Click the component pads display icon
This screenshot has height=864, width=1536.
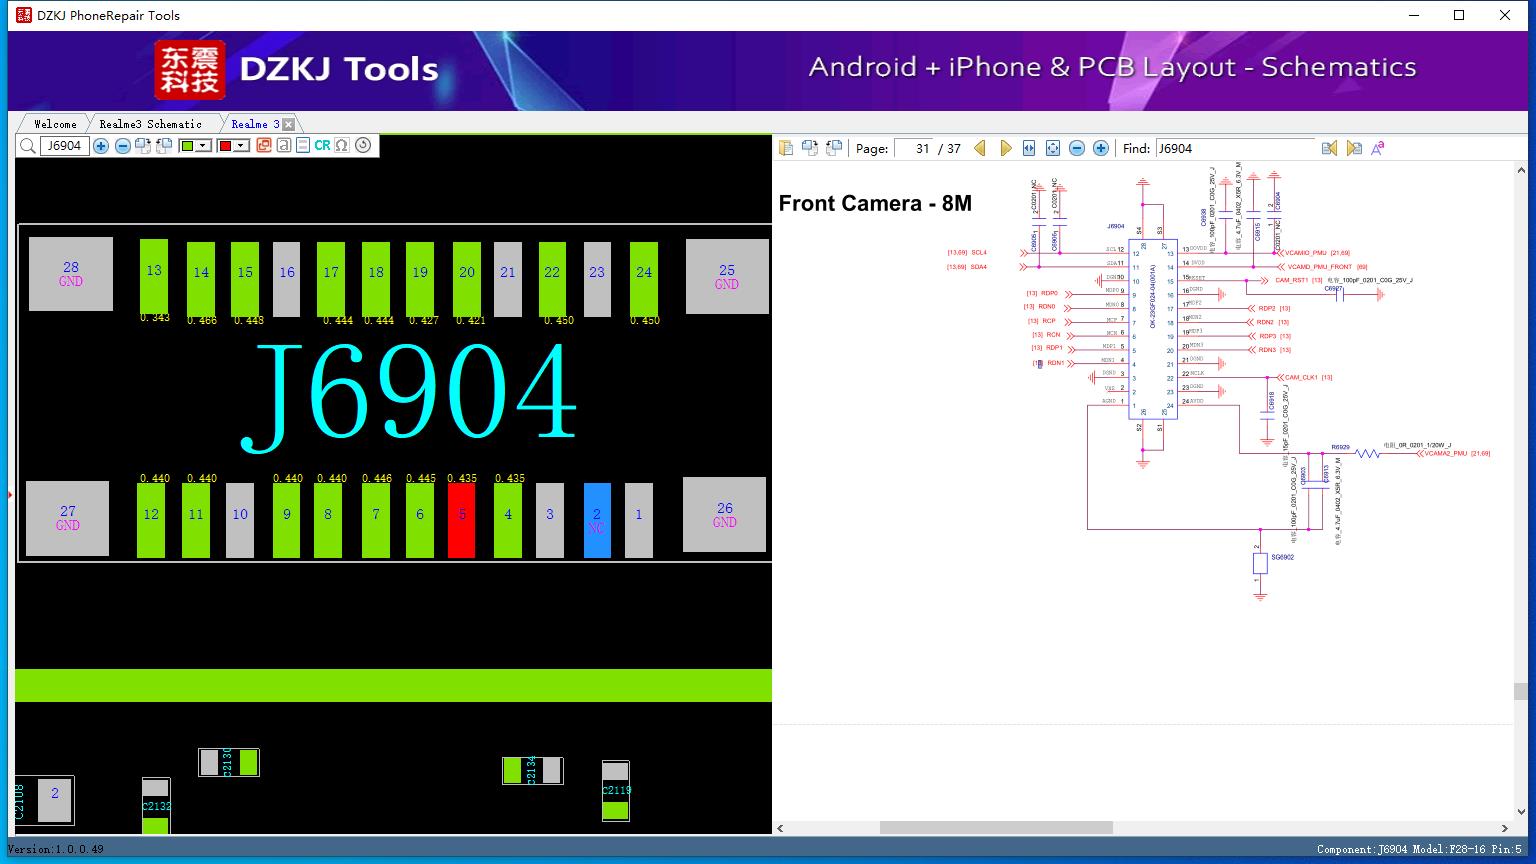(x=303, y=145)
